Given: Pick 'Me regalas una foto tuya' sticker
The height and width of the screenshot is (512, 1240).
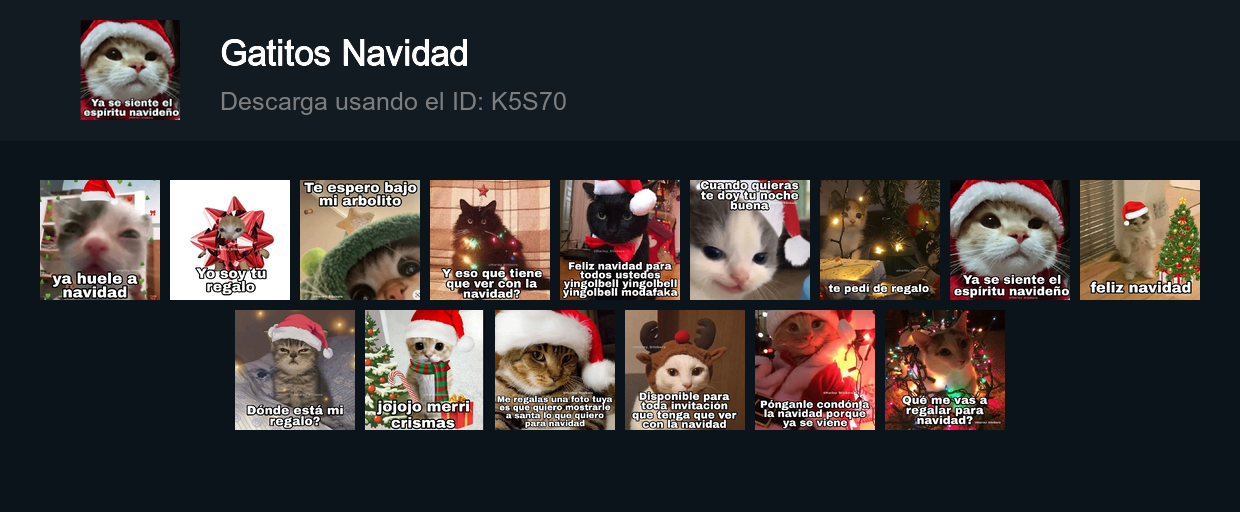Looking at the screenshot, I should pyautogui.click(x=555, y=370).
